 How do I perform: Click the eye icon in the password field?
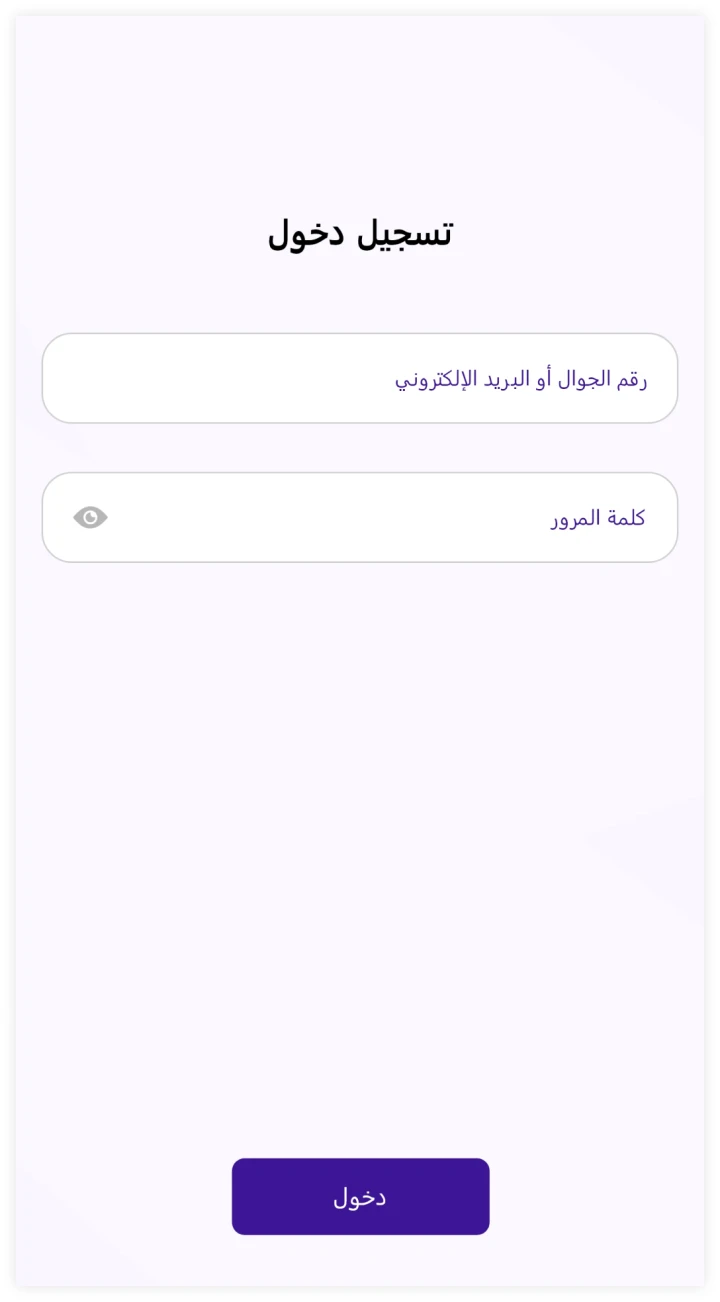90,517
